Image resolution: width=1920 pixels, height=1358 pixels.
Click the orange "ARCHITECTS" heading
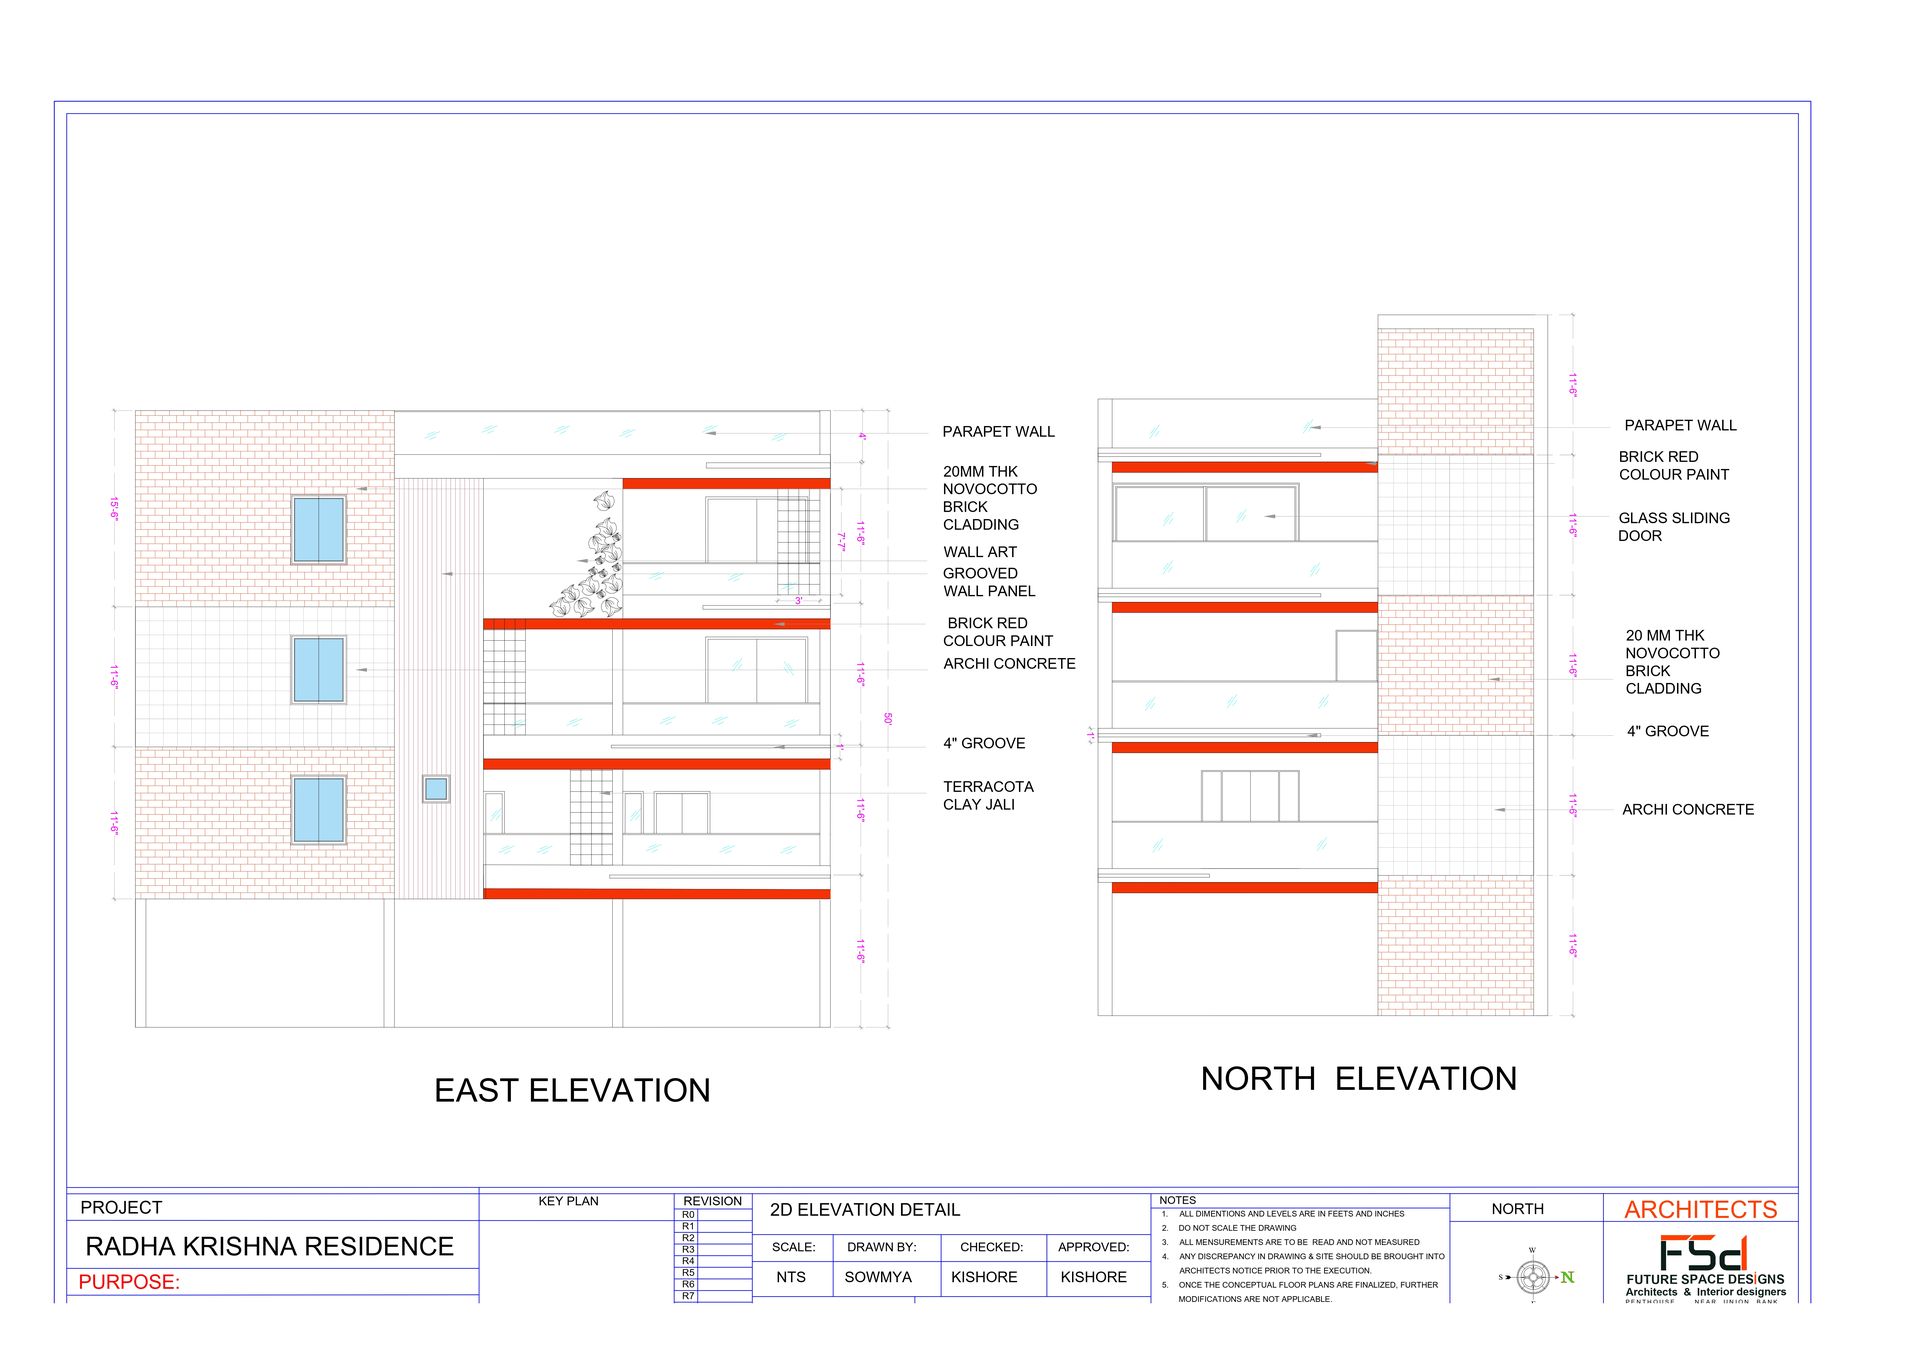pos(1700,1210)
